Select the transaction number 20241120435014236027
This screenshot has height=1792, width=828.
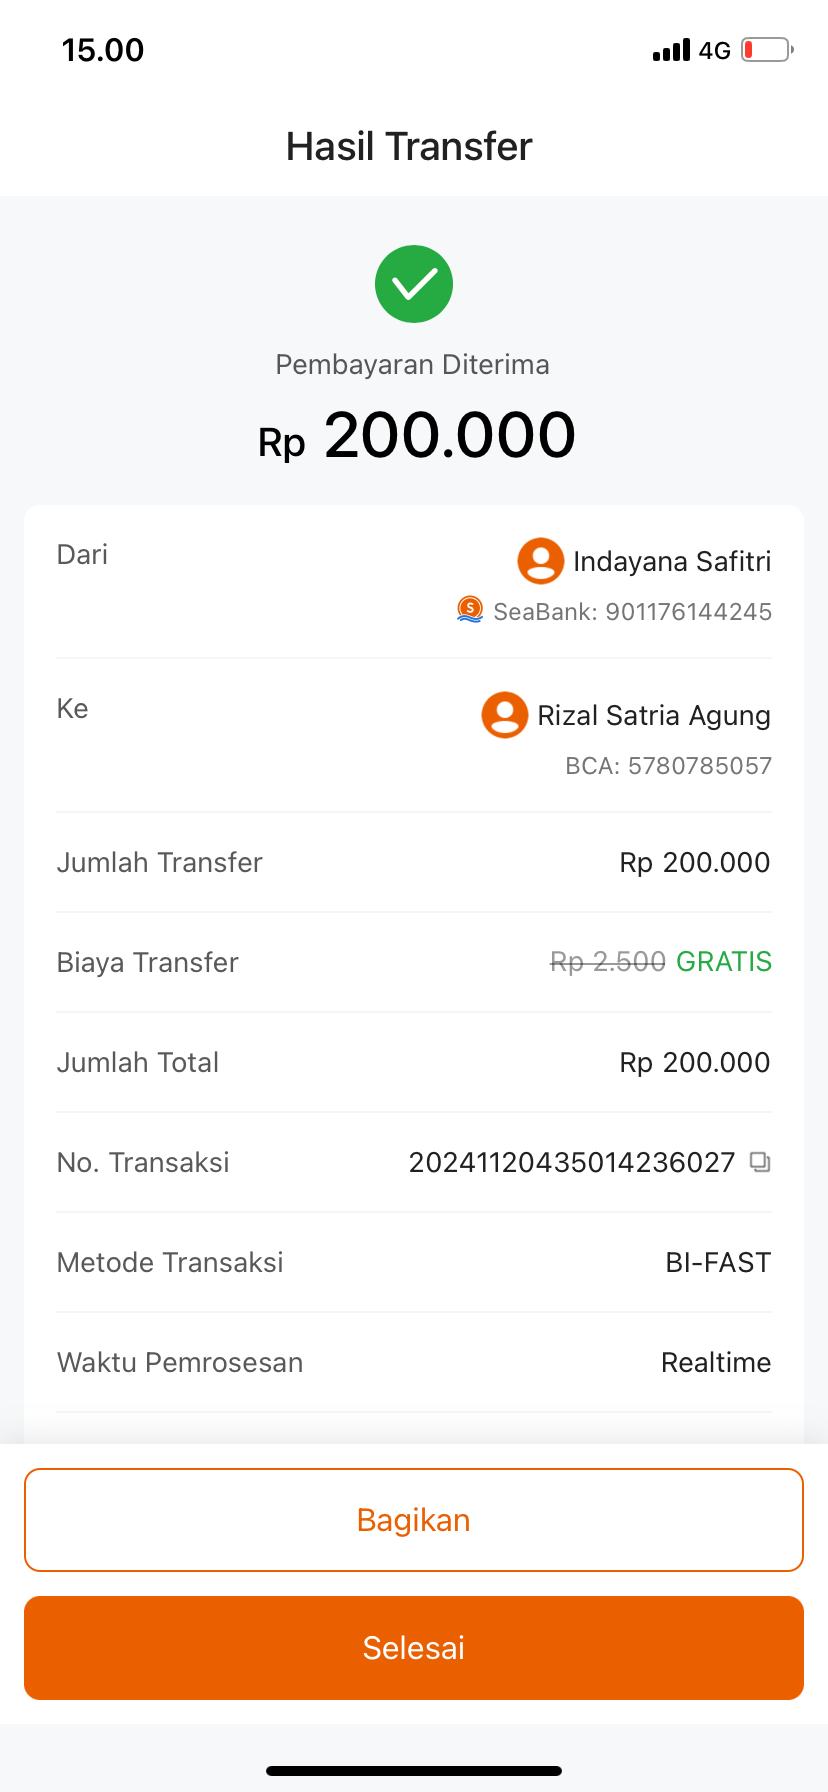tap(572, 1162)
